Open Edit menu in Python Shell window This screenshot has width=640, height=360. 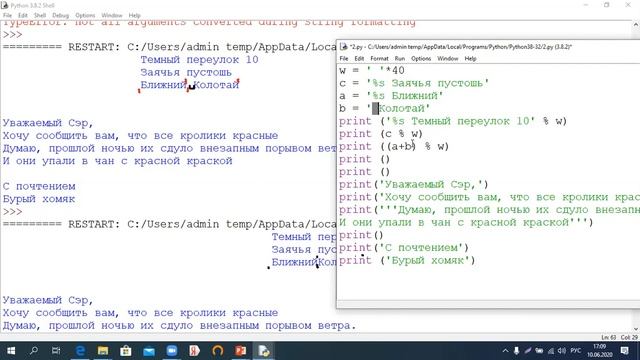pos(23,16)
